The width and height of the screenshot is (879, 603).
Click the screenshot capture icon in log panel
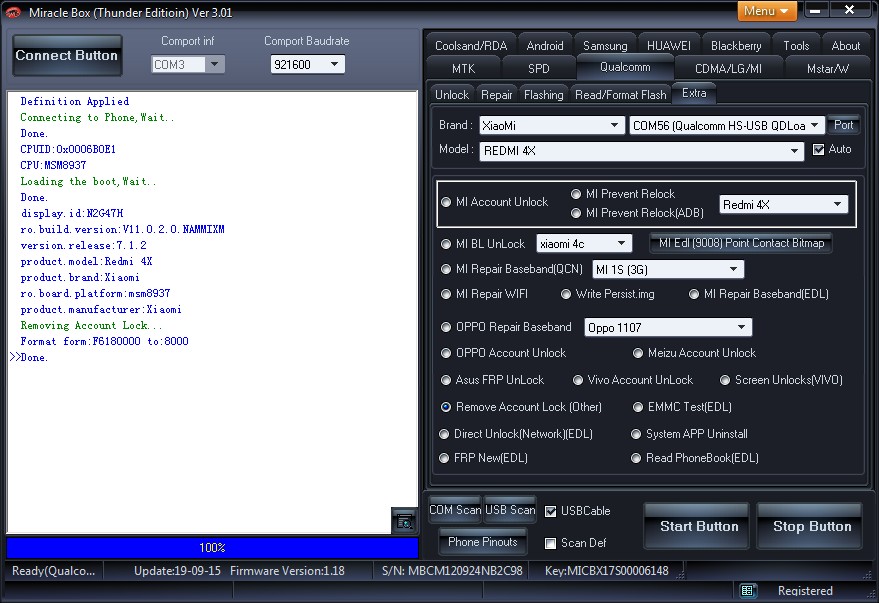click(x=404, y=521)
